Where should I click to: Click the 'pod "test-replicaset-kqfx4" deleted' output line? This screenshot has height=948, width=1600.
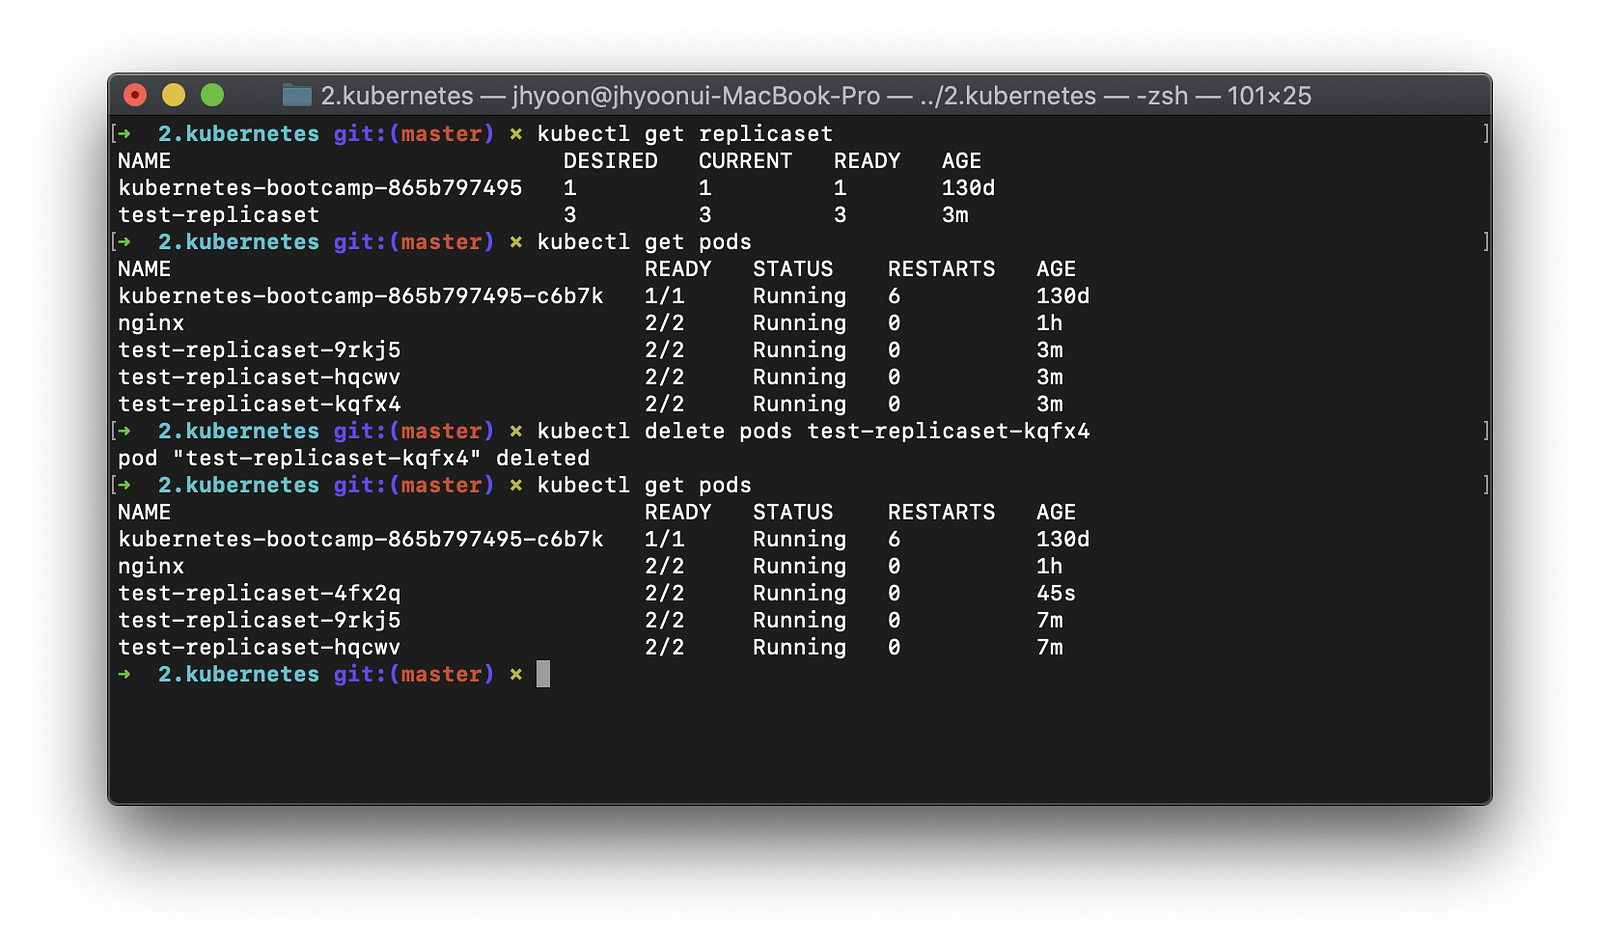coord(354,458)
